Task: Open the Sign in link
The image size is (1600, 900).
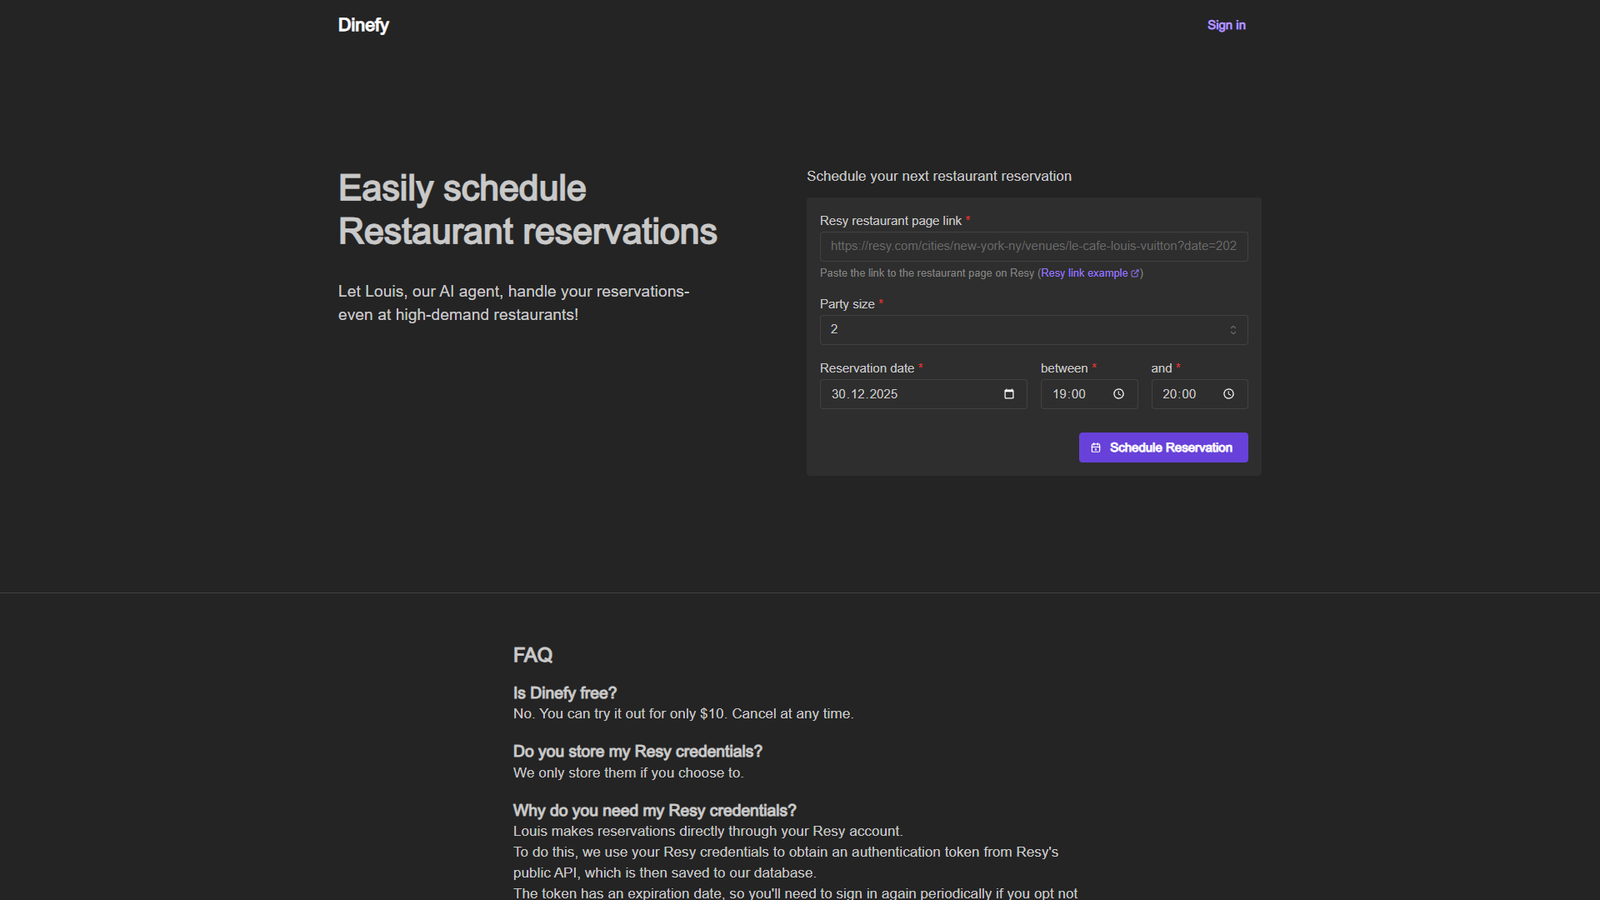Action: coord(1226,25)
